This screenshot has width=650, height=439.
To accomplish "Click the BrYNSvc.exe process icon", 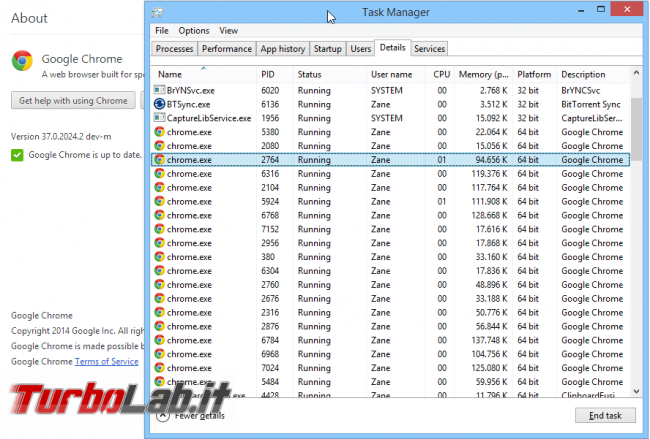I will [159, 90].
